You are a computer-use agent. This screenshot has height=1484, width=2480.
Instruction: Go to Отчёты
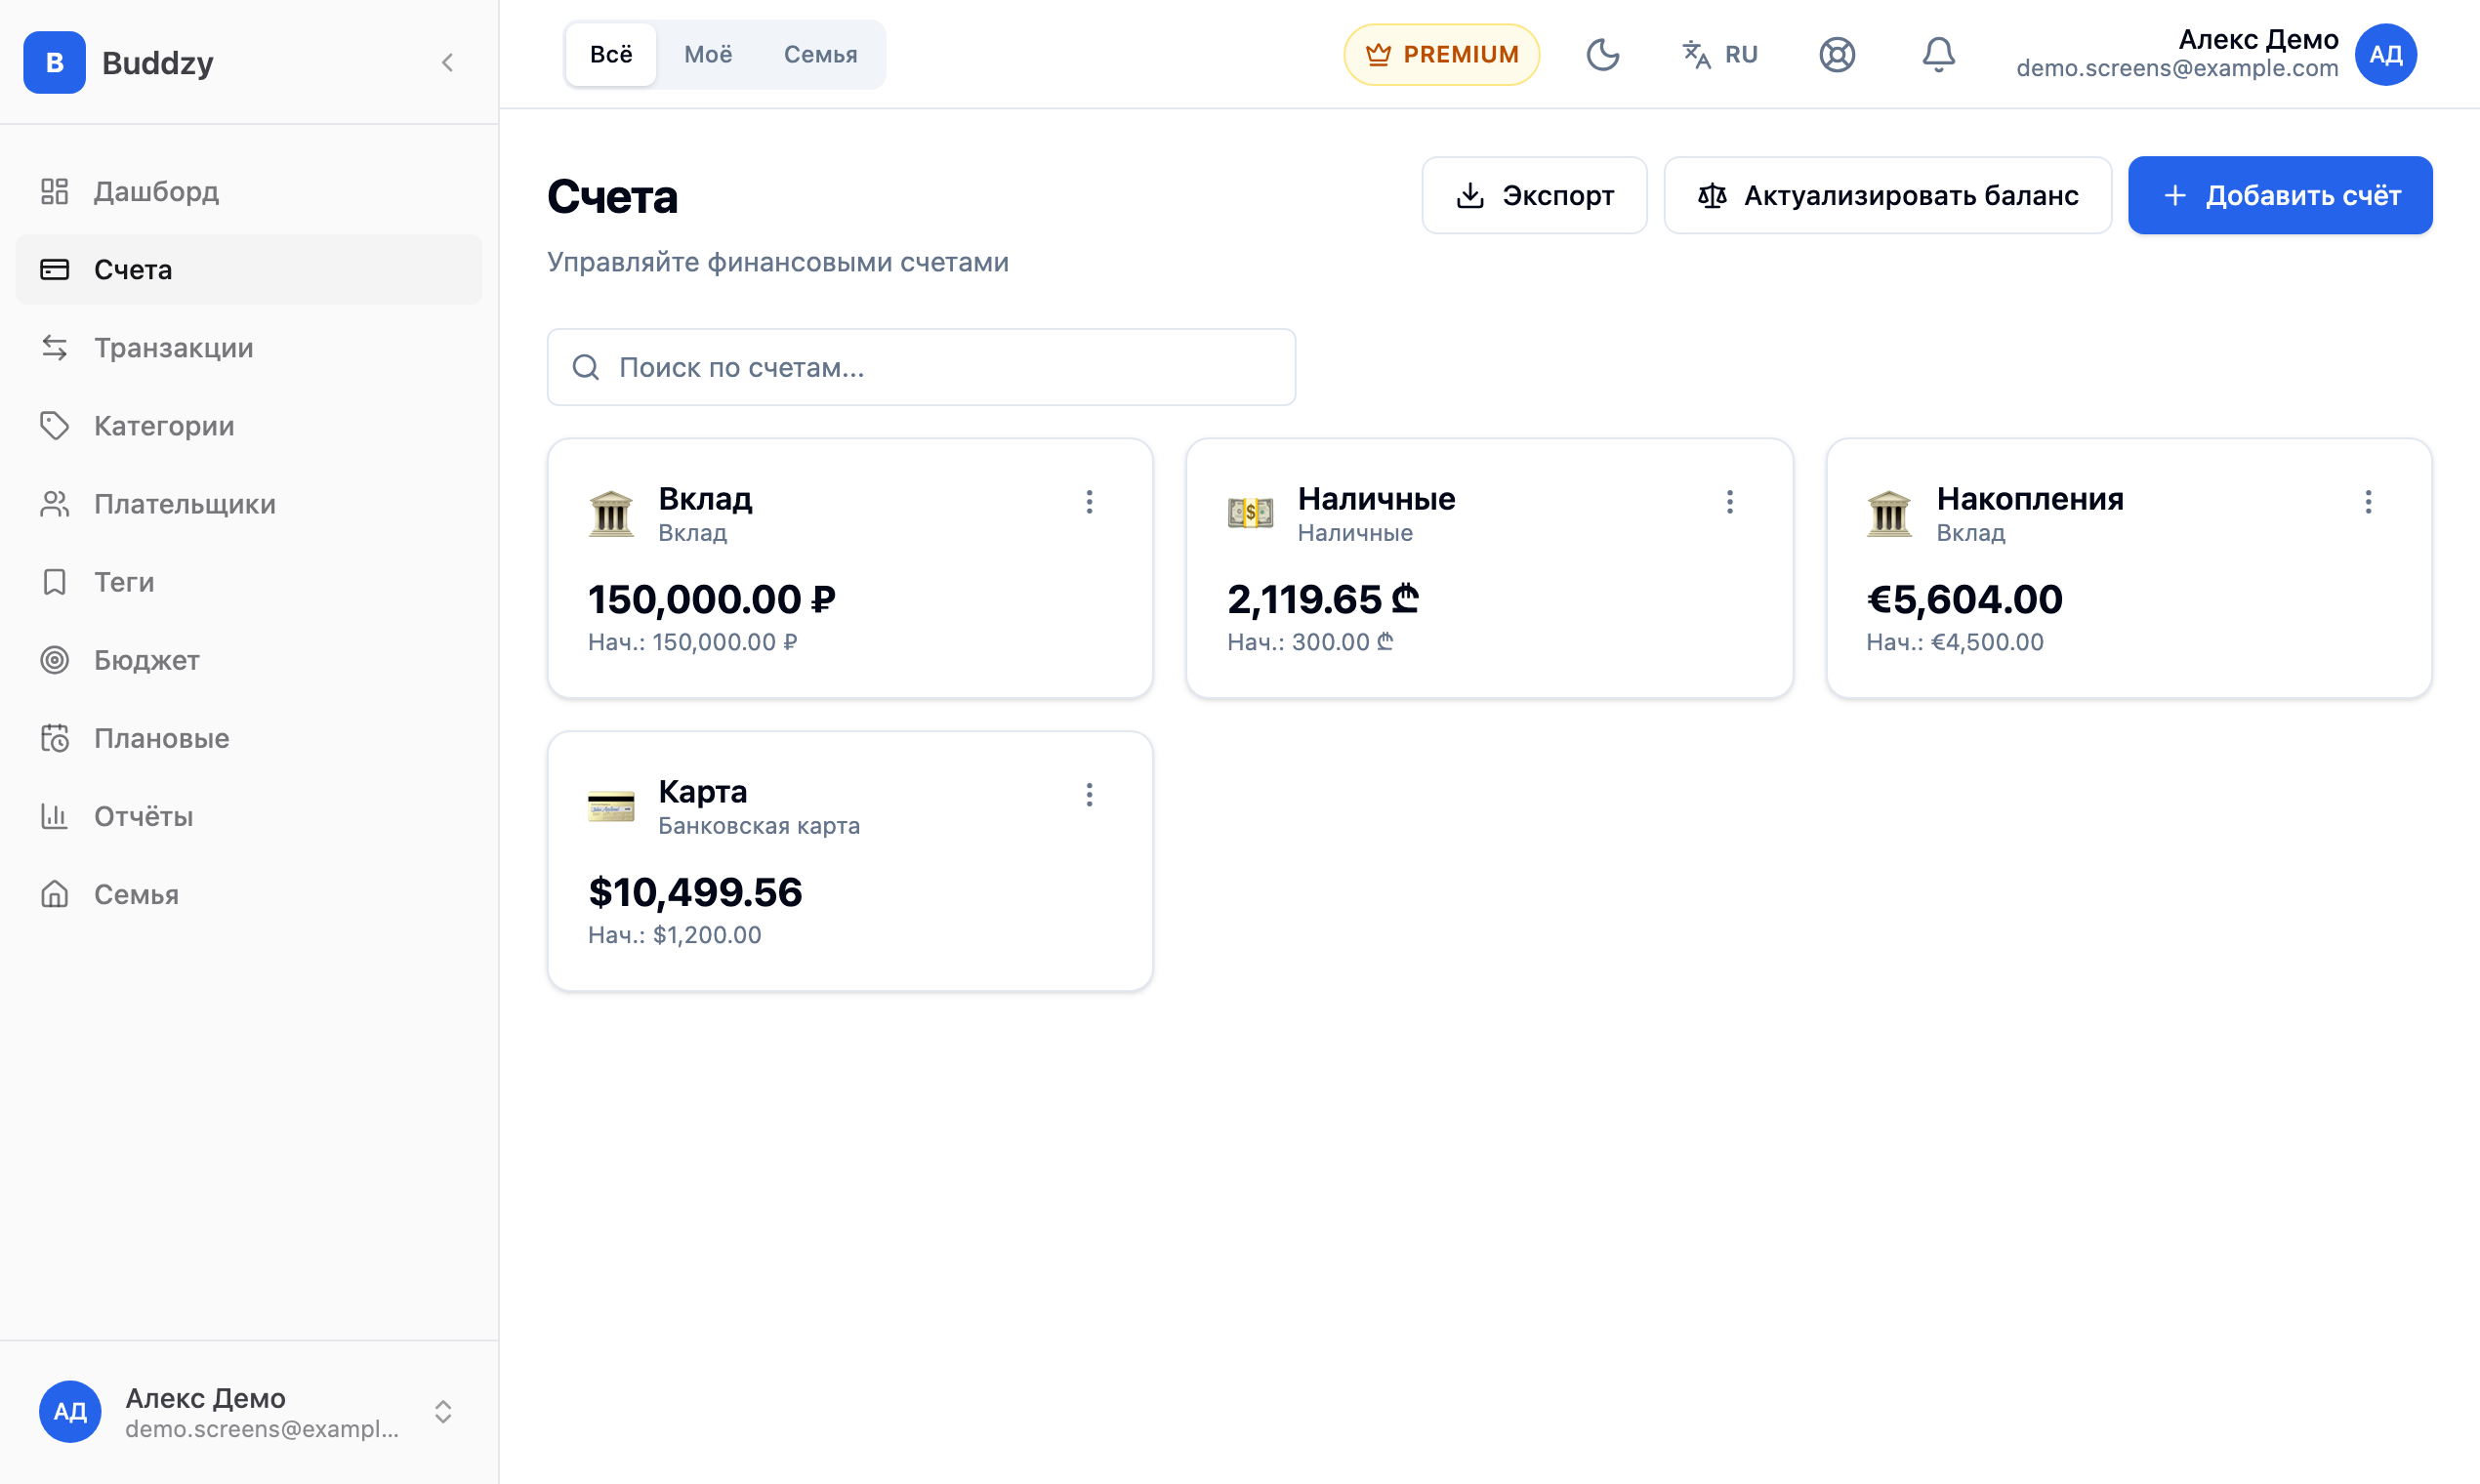click(x=249, y=815)
